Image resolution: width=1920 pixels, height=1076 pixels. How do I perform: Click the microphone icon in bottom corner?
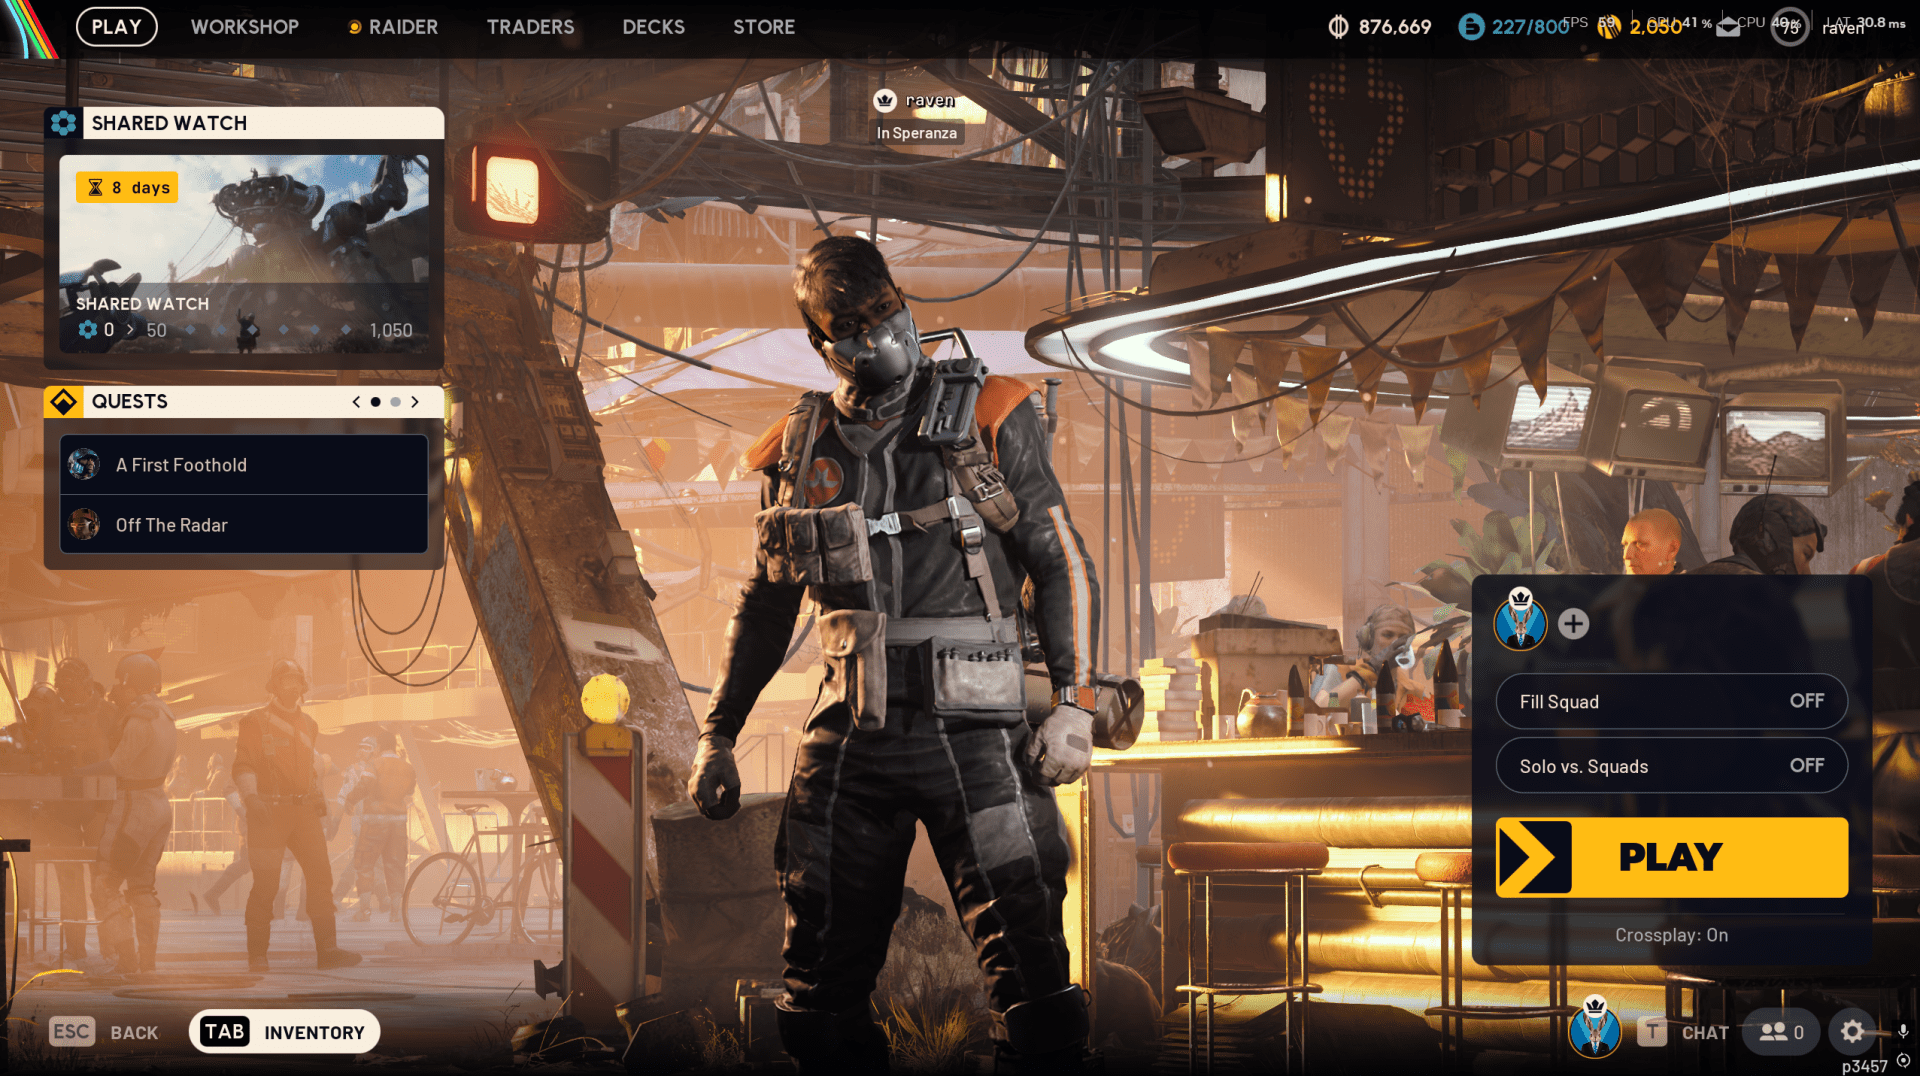(x=1903, y=1031)
